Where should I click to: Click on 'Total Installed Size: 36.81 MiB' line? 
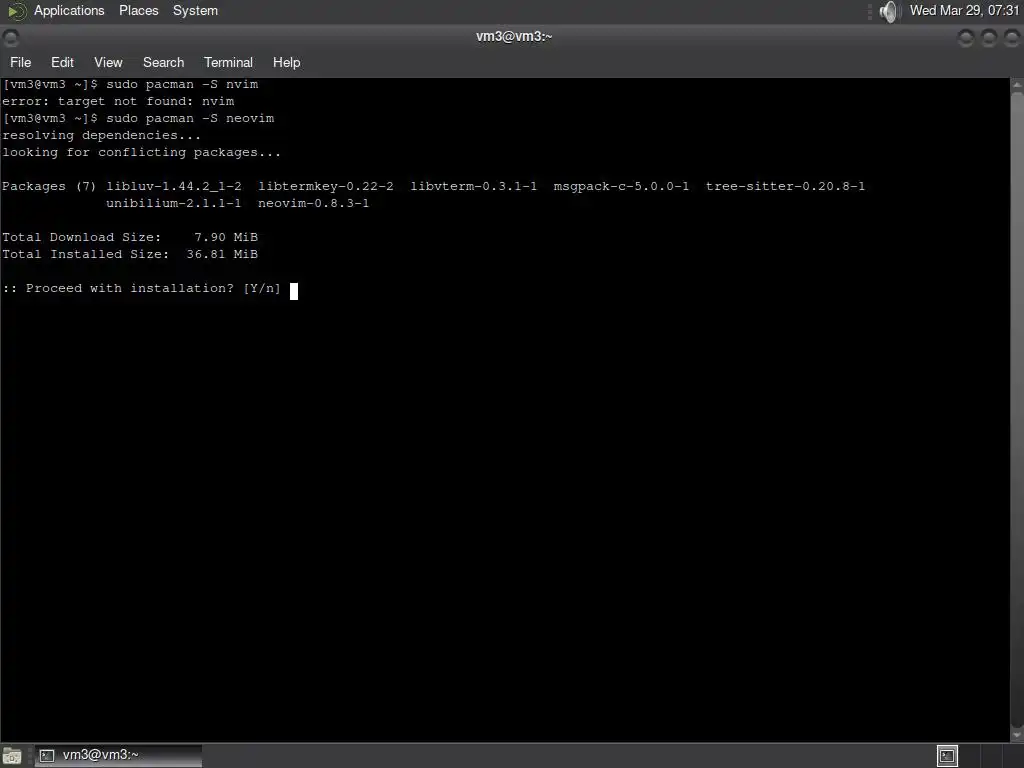pyautogui.click(x=130, y=254)
